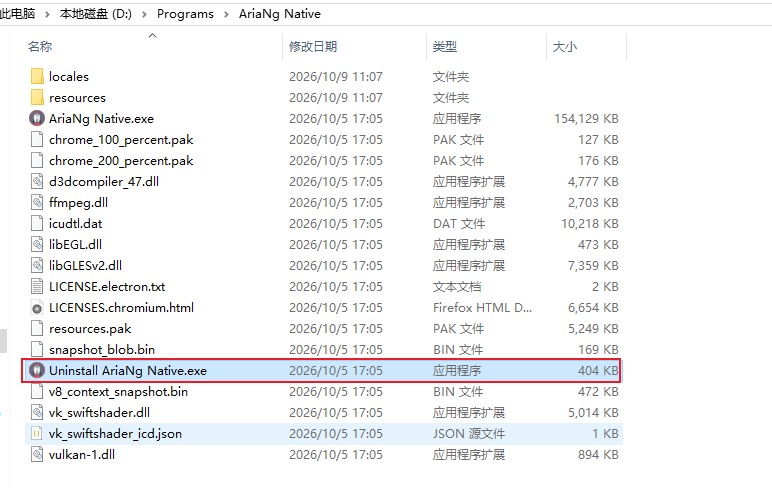
Task: Select file name resources.pak
Action: [x=90, y=328]
